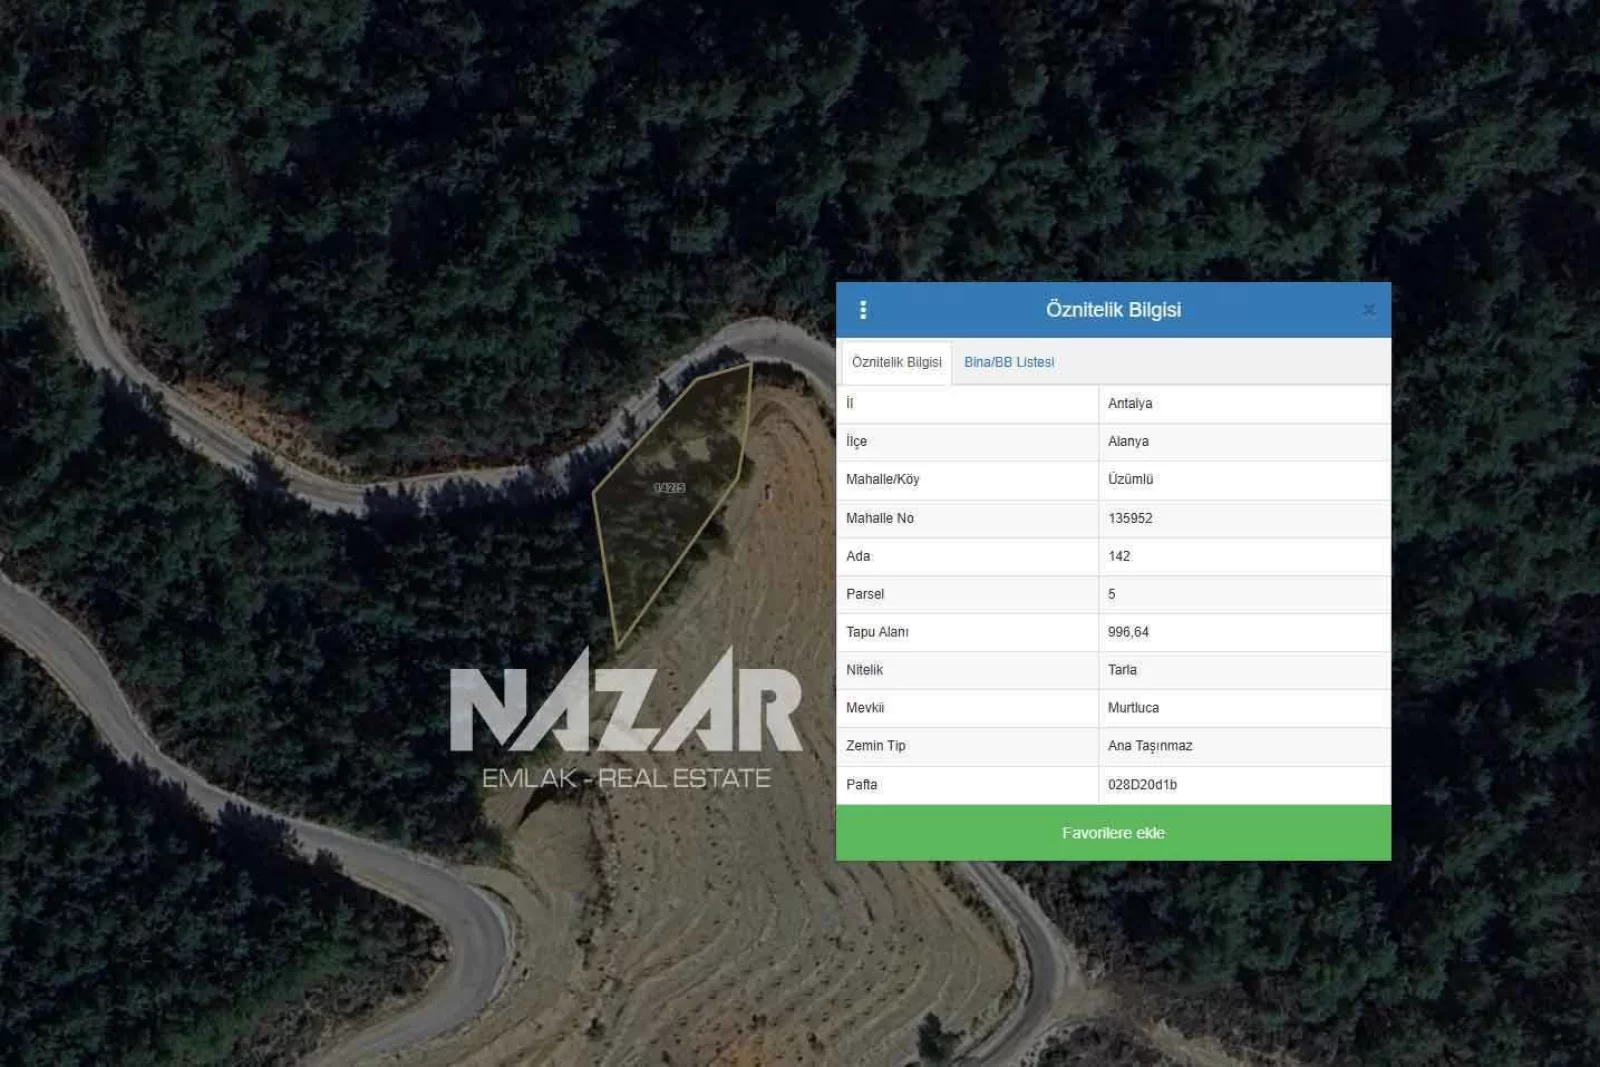Select the Alanya value in İlçe row
1600x1067 pixels.
pyautogui.click(x=1128, y=442)
